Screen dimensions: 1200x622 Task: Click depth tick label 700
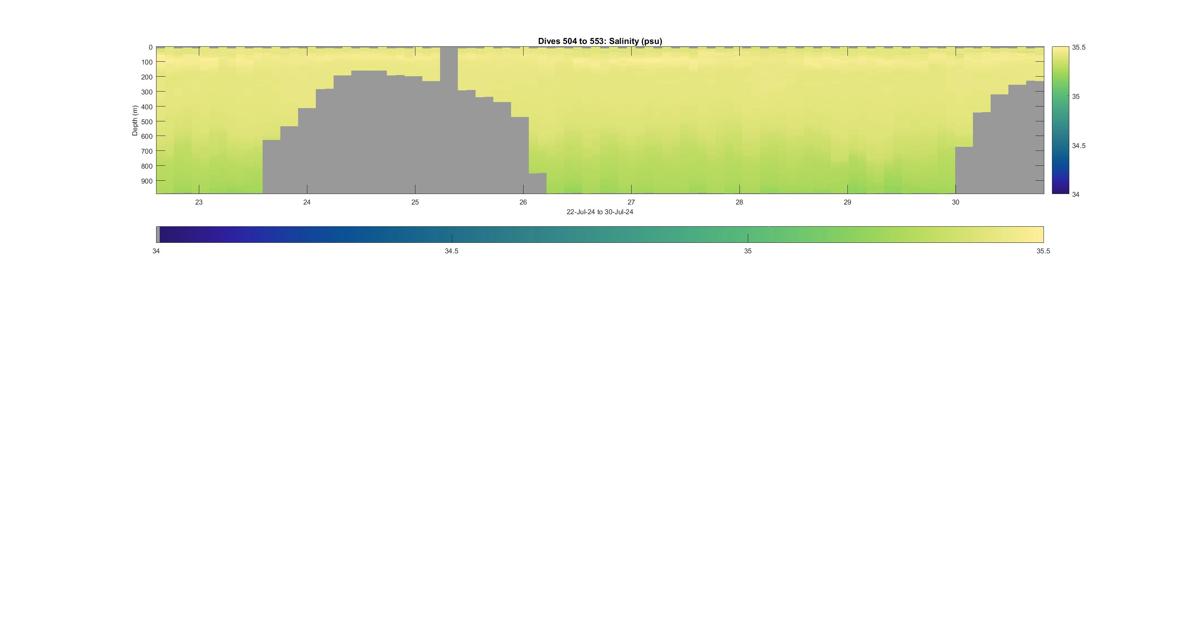[x=146, y=151]
